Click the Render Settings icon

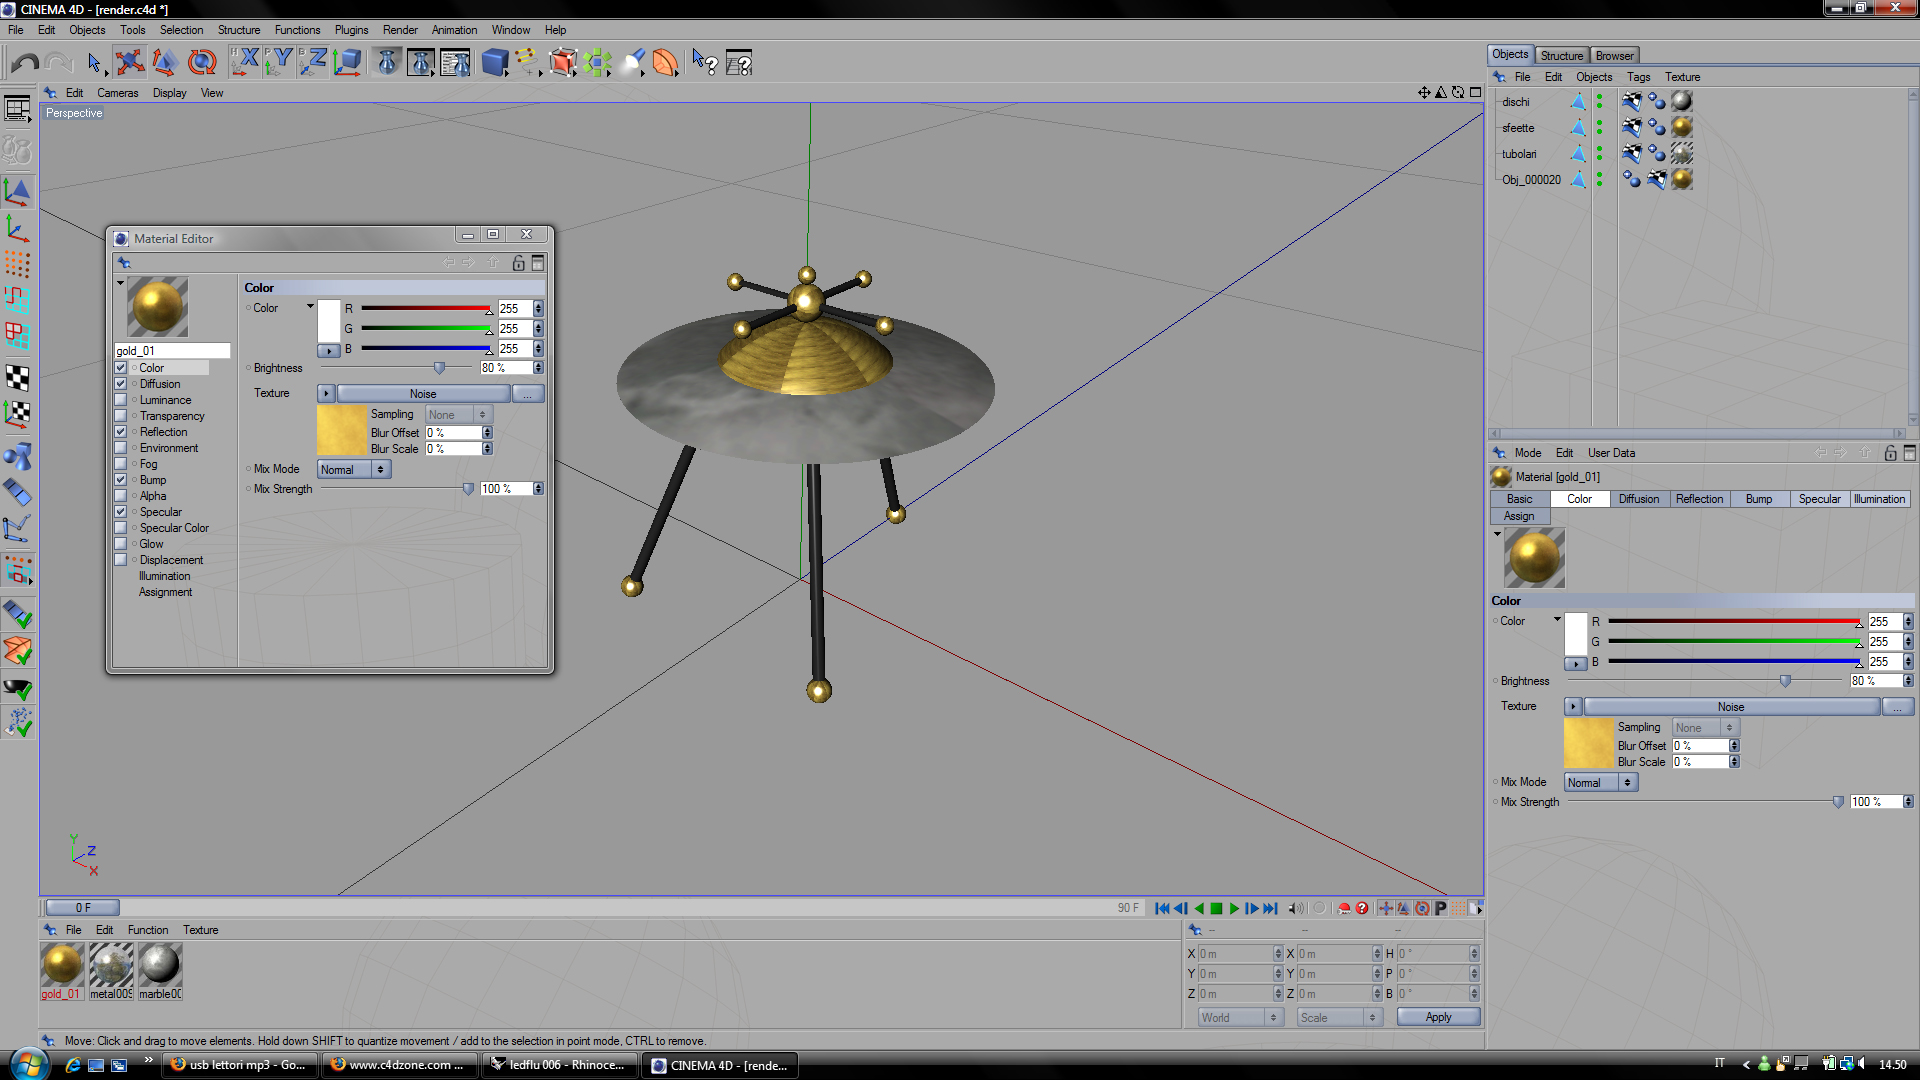(x=455, y=63)
